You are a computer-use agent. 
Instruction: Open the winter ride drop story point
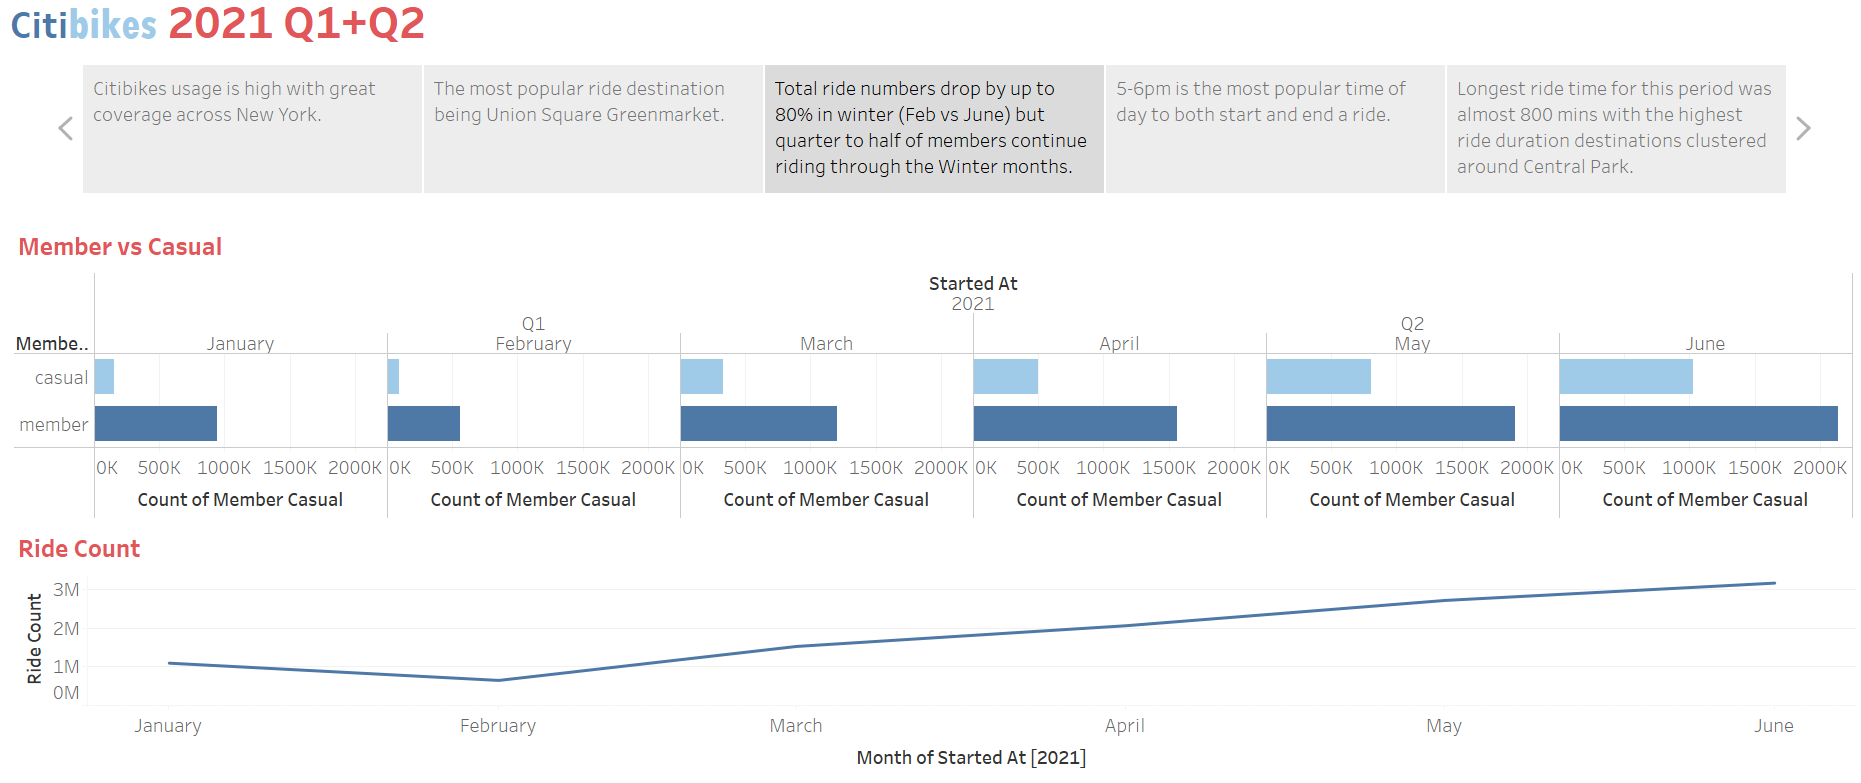click(933, 128)
